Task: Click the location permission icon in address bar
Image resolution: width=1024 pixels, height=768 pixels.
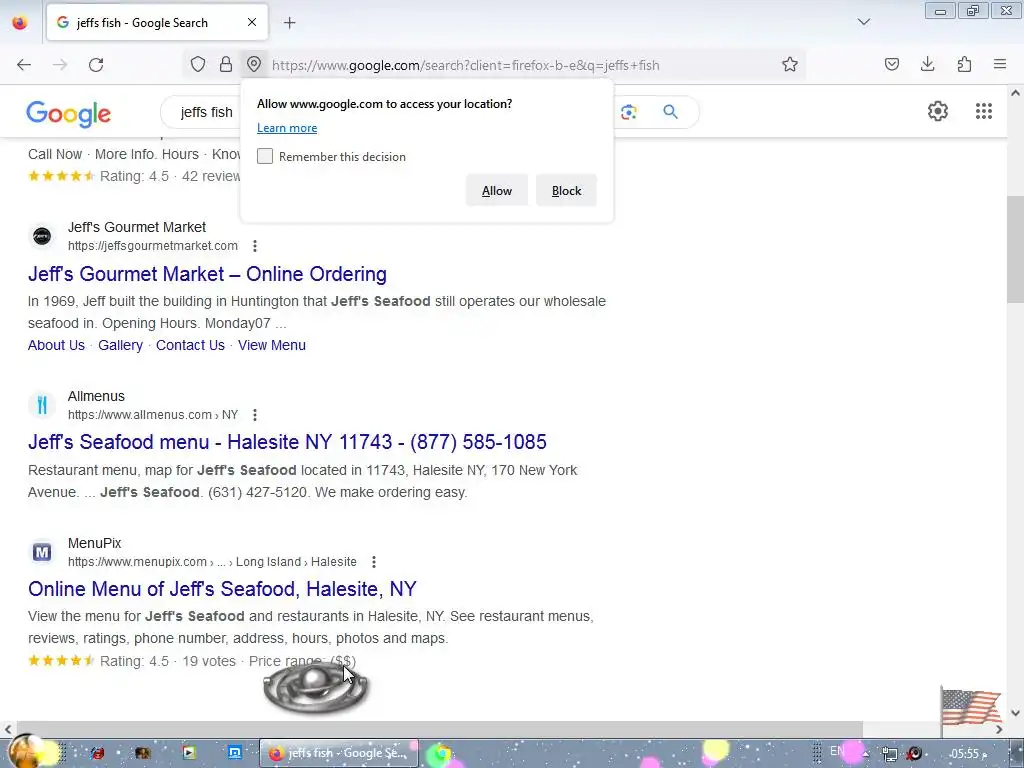Action: tap(254, 64)
